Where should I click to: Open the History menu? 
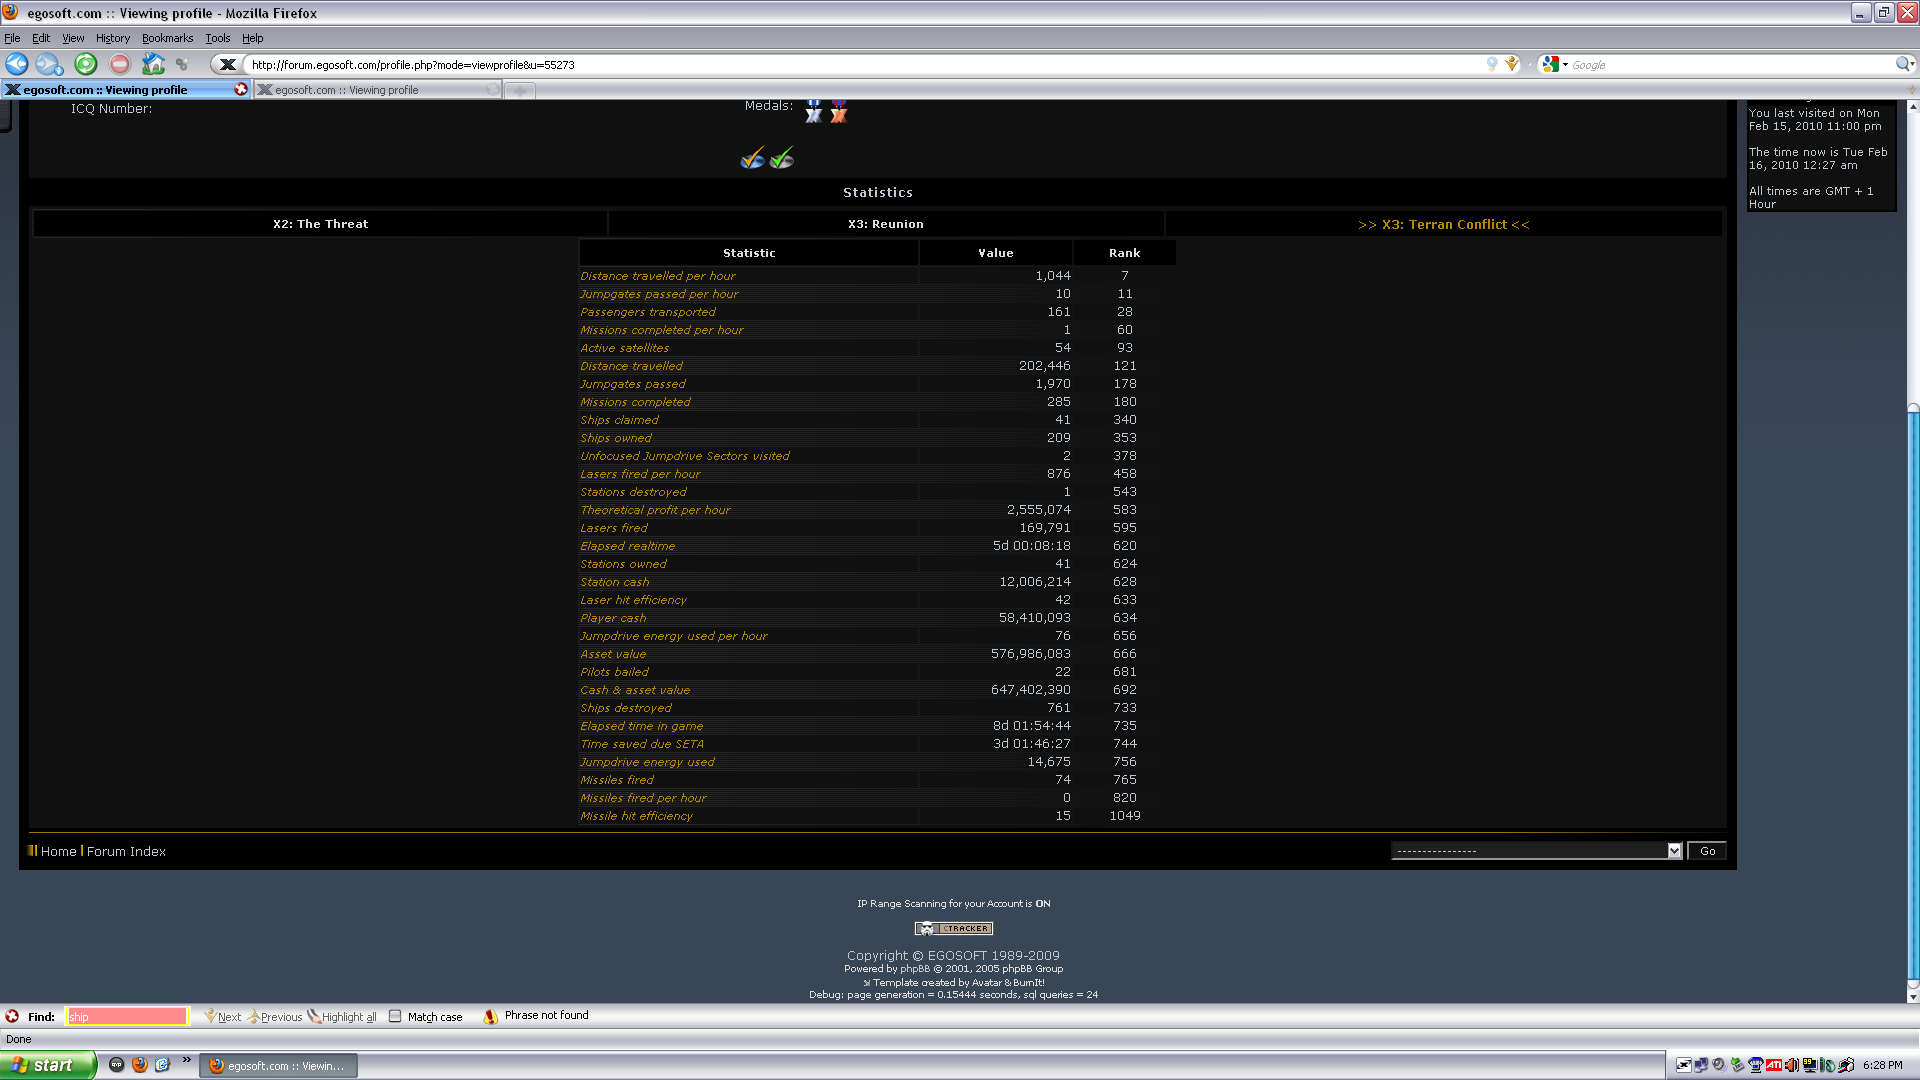point(113,38)
